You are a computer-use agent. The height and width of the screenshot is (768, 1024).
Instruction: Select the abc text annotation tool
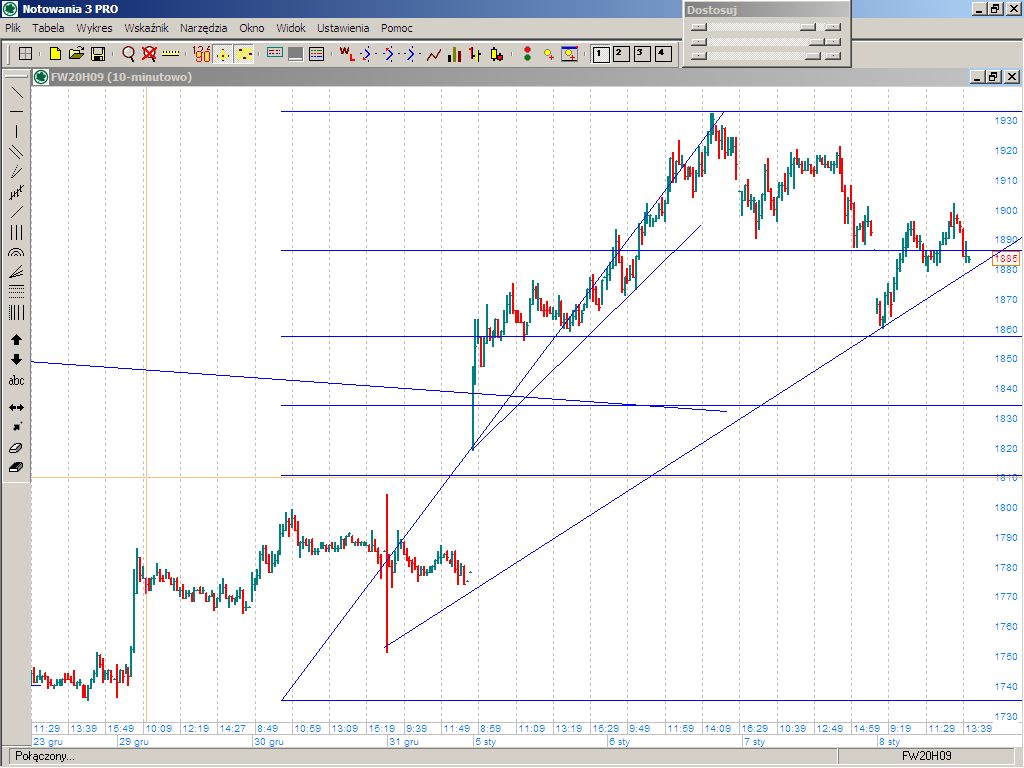click(16, 381)
